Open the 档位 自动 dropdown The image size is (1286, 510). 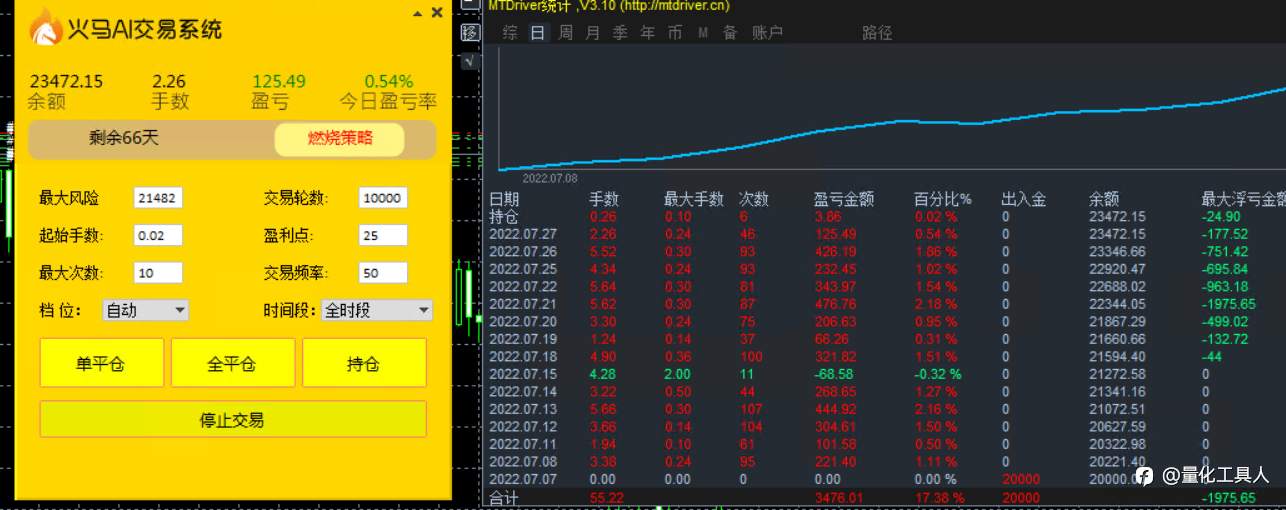tap(145, 310)
